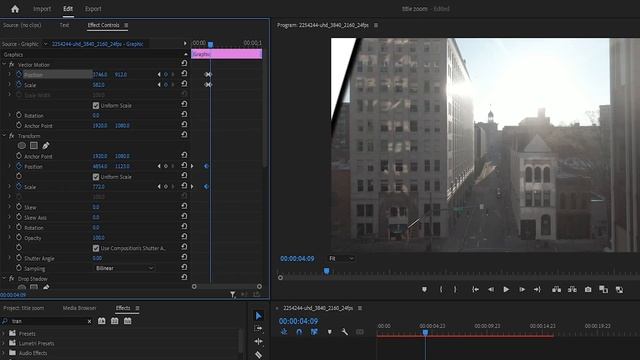Collapse the Drop Shadow effect

click(4, 278)
